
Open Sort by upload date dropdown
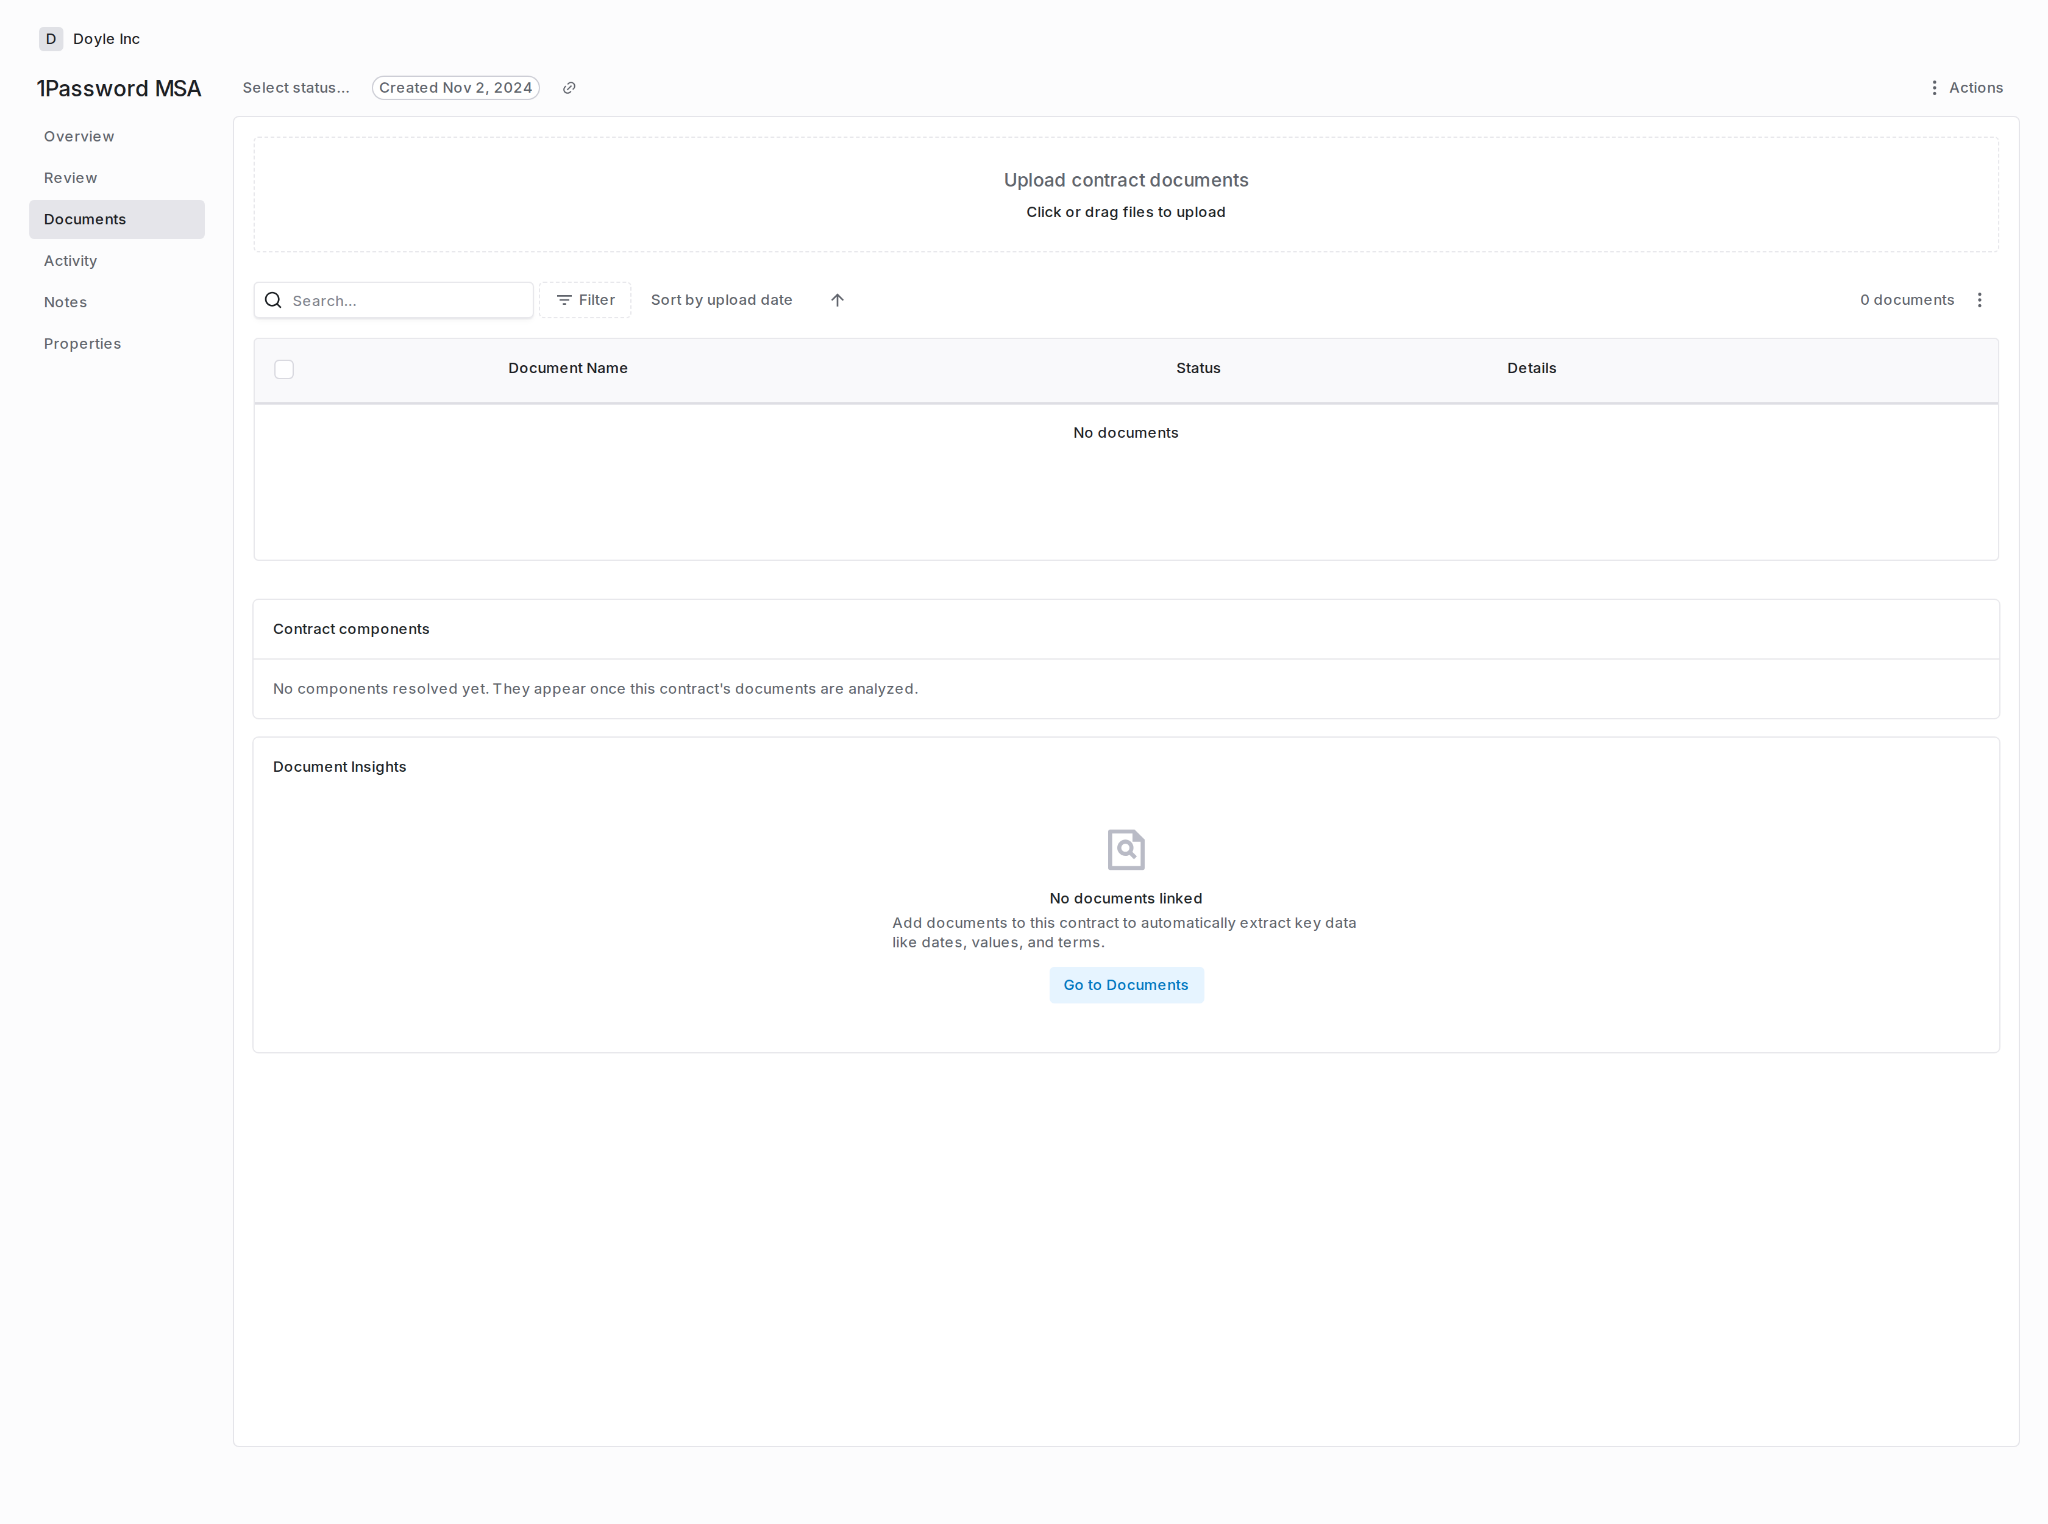pyautogui.click(x=721, y=300)
